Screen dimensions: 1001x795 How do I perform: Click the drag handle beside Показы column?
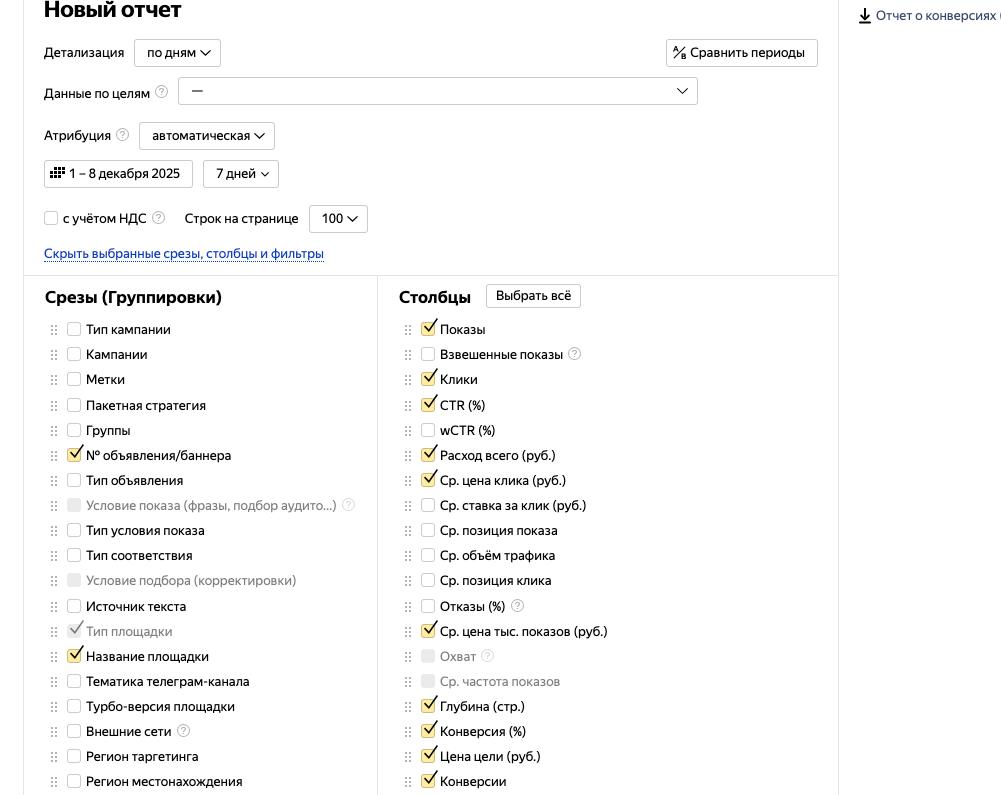[x=408, y=330]
